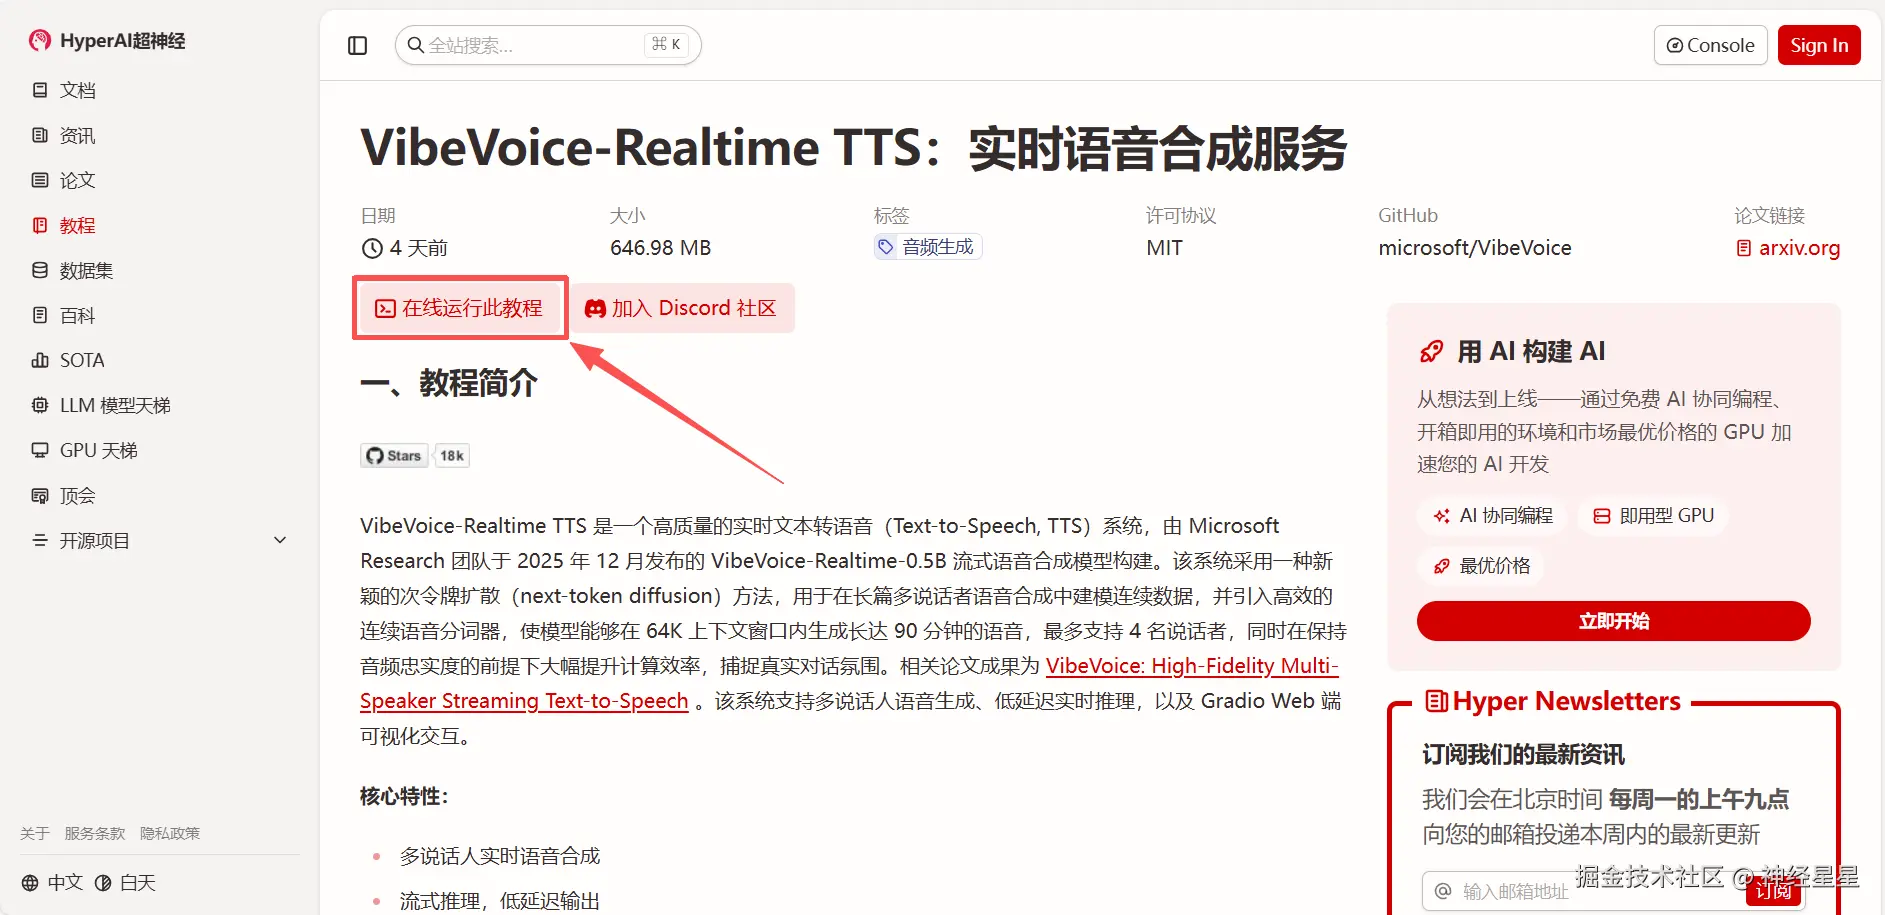Screen dimensions: 1885x915
Task: Click the 论文 sidebar icon
Action: pos(40,180)
